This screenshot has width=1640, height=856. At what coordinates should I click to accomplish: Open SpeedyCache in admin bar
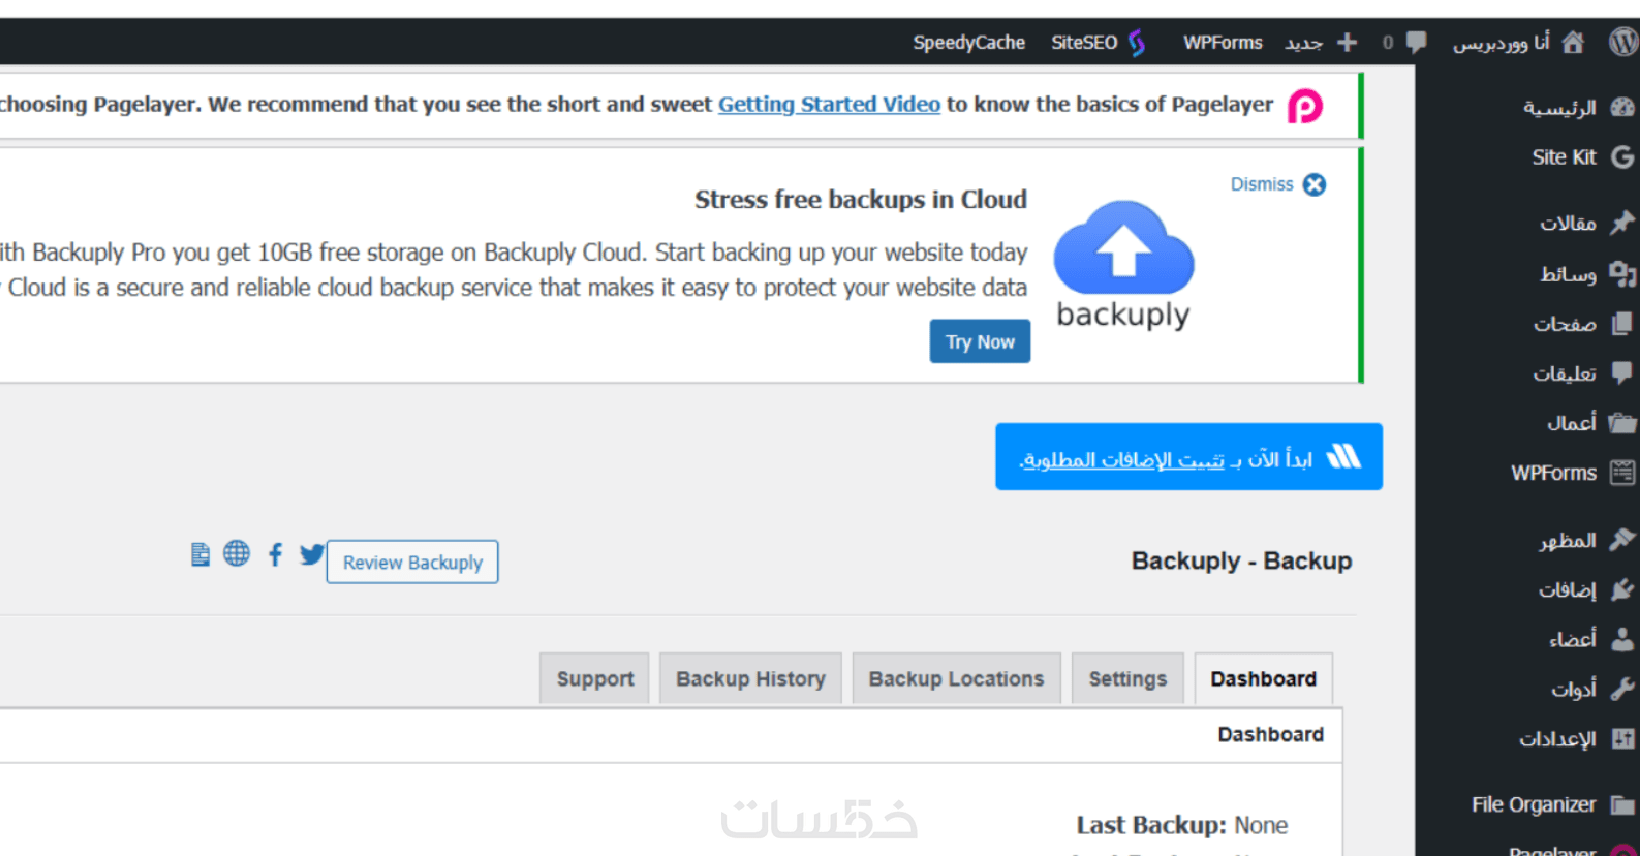coord(969,42)
